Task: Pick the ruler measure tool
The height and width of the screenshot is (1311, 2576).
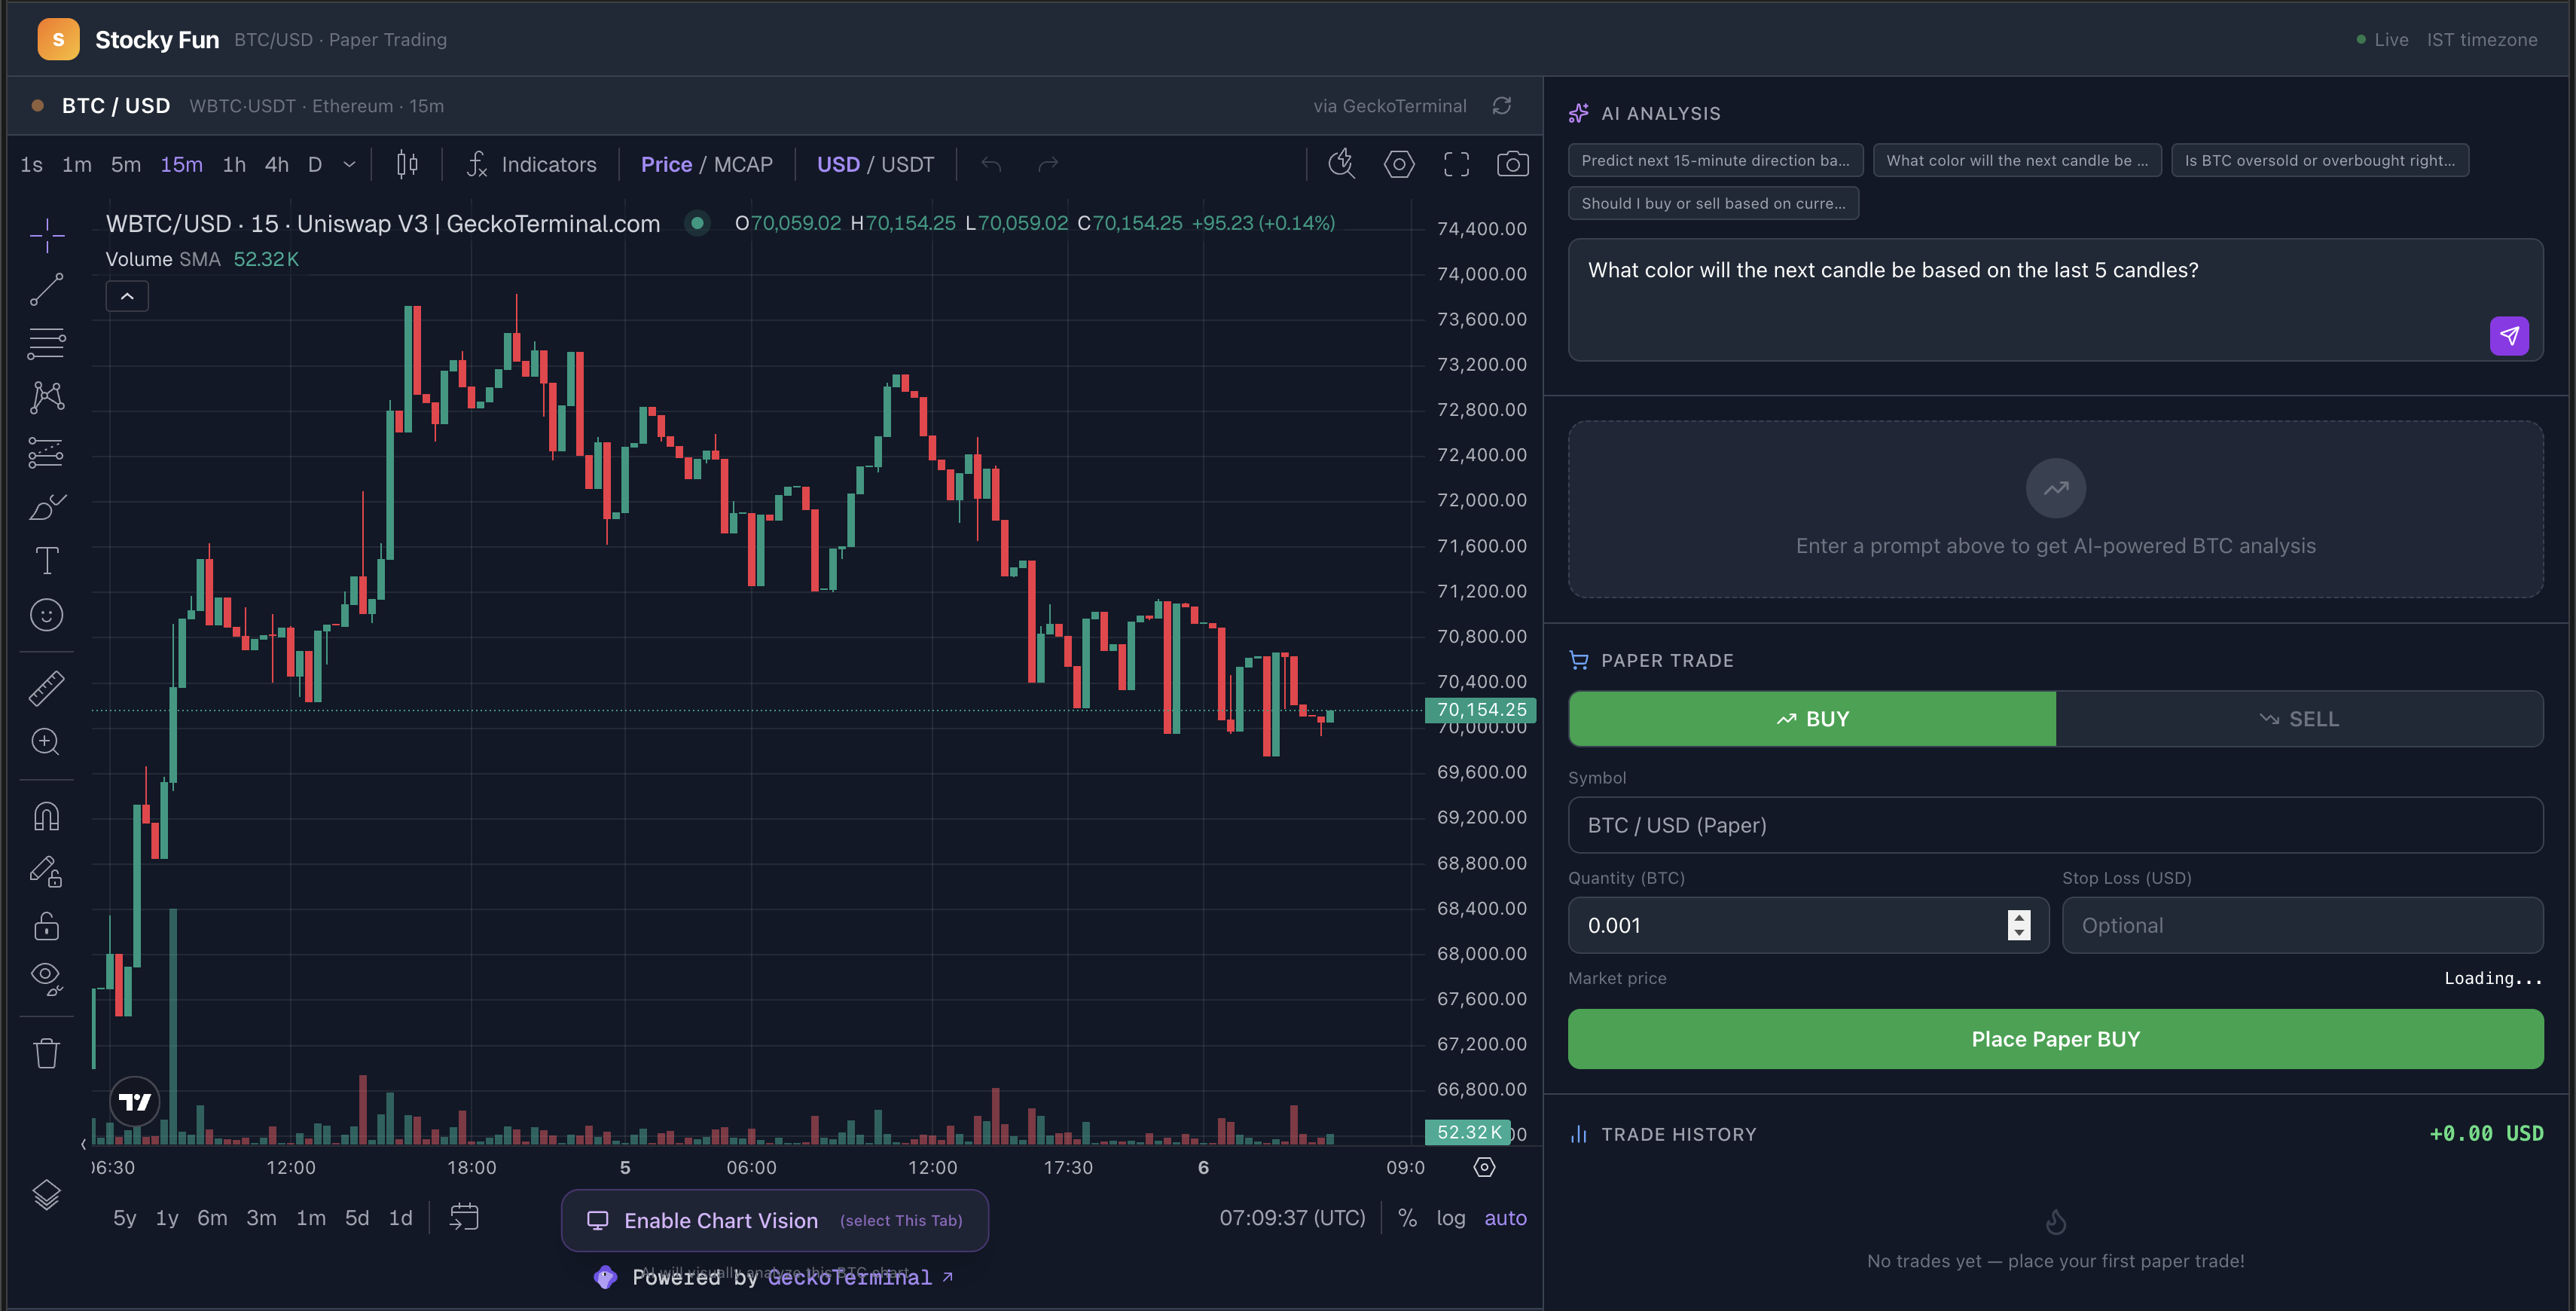Action: 46,688
